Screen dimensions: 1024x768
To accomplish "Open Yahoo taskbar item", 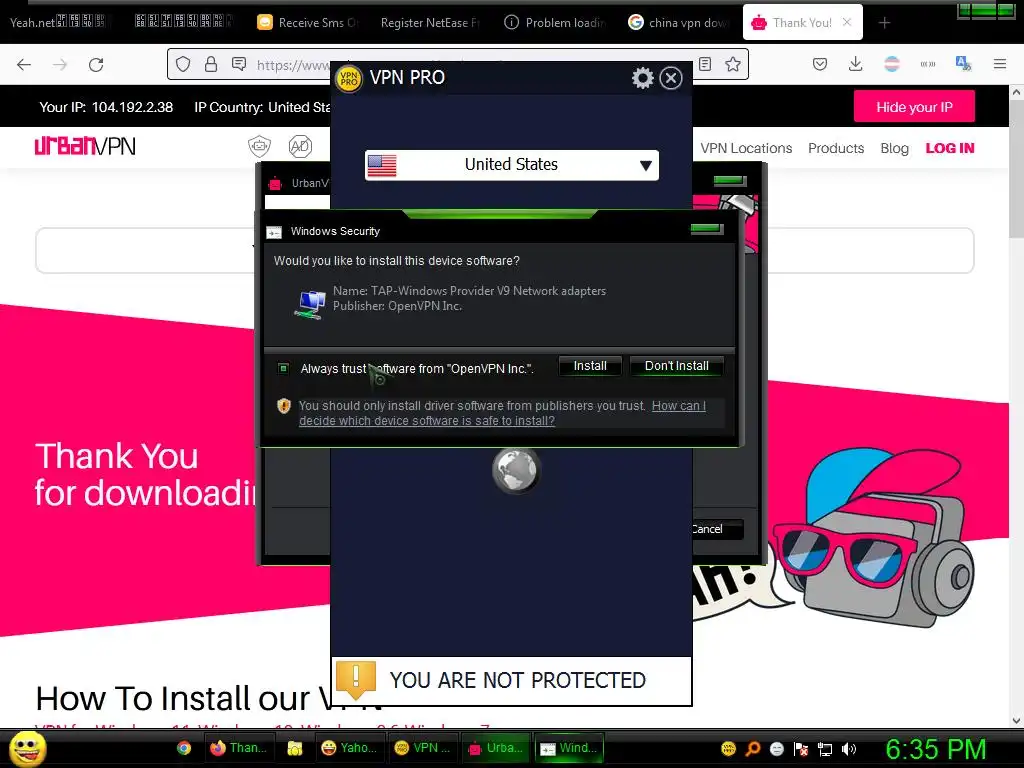I will point(349,748).
